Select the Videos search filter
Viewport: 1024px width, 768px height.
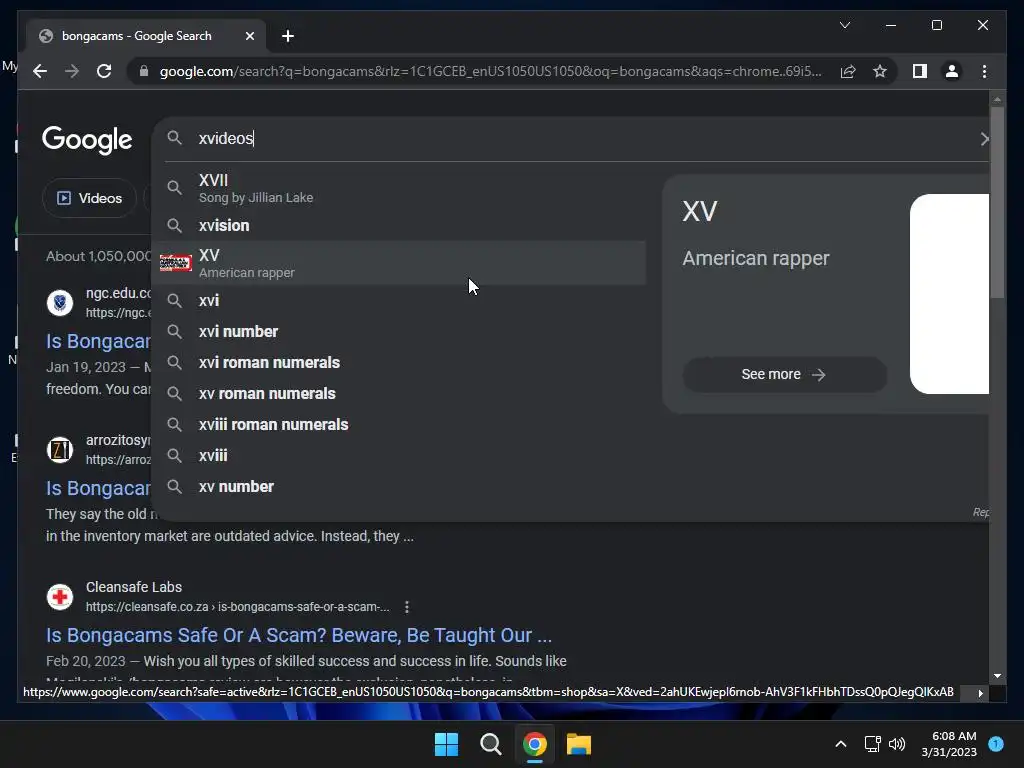pos(89,198)
